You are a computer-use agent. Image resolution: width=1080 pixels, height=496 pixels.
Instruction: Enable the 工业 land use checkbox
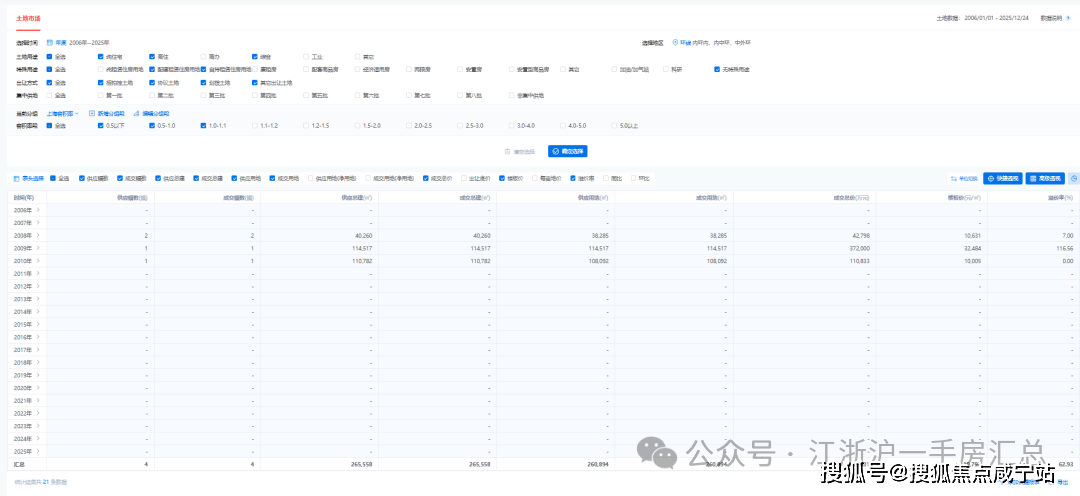click(x=306, y=57)
